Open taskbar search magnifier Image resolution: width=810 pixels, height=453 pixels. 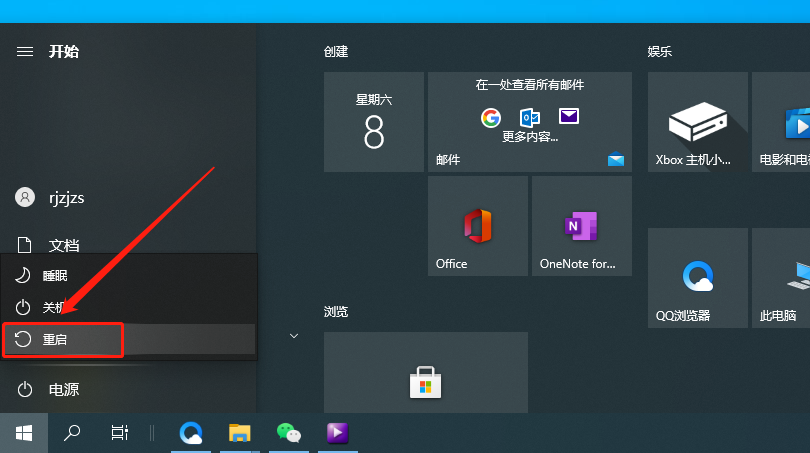[72, 433]
